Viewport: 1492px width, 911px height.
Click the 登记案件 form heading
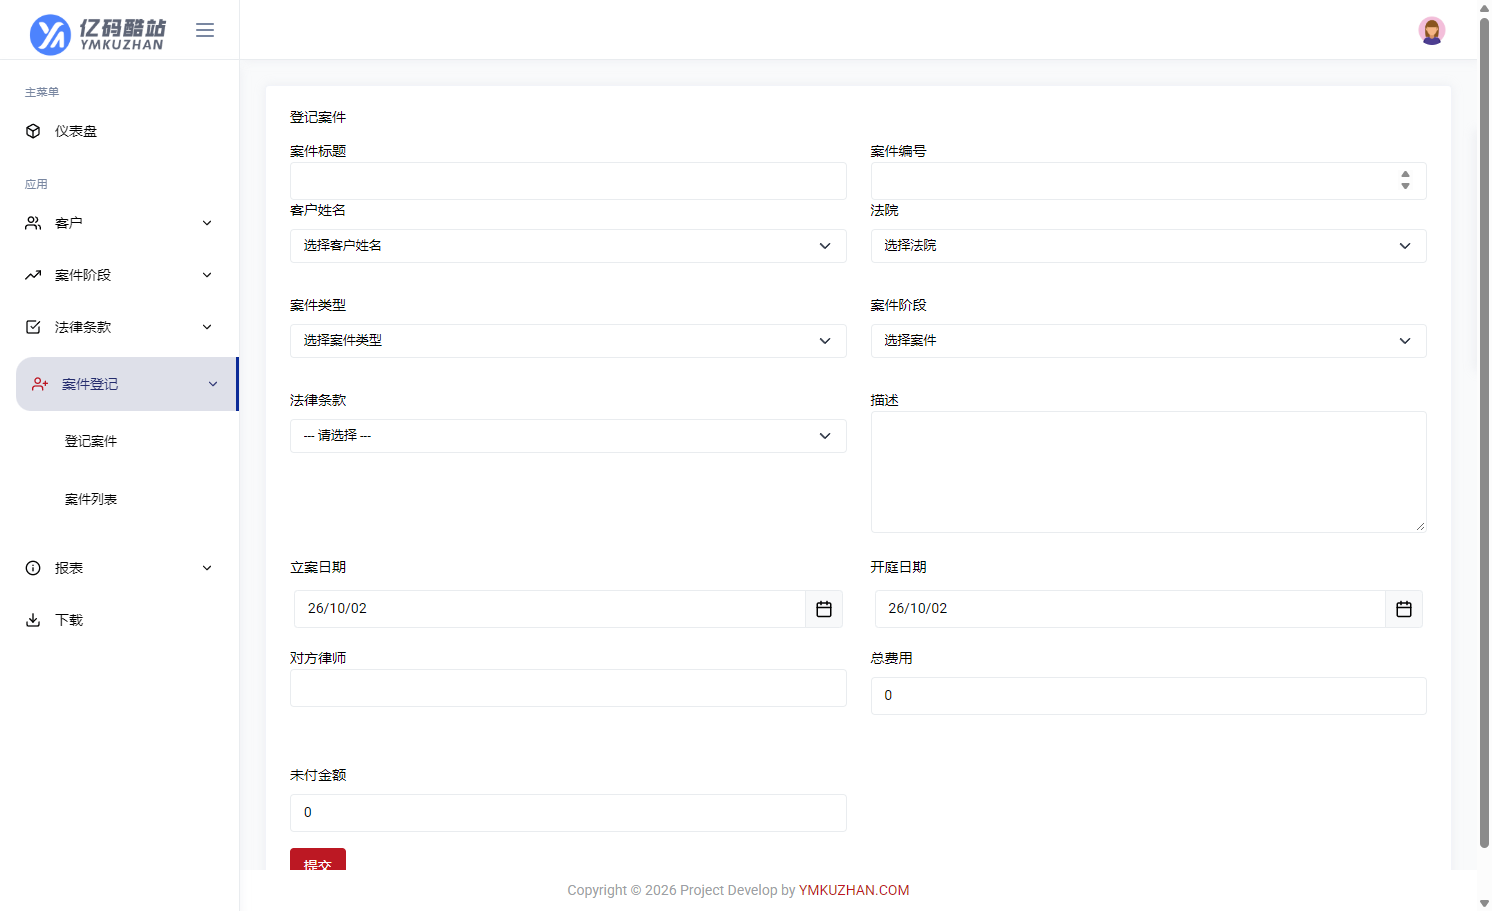coord(318,117)
